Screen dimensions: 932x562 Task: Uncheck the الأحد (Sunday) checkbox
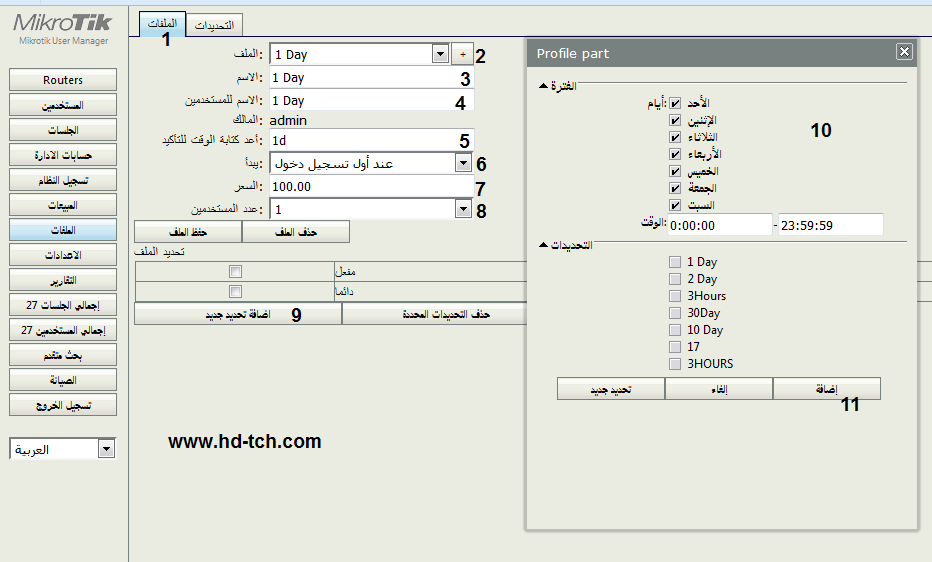click(x=676, y=103)
